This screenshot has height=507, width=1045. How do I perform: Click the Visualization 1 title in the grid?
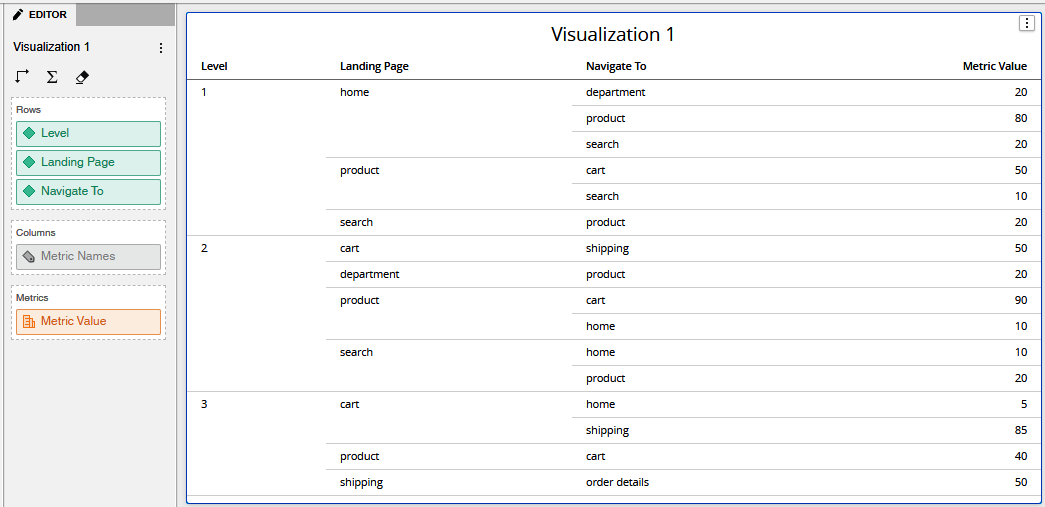coord(612,35)
